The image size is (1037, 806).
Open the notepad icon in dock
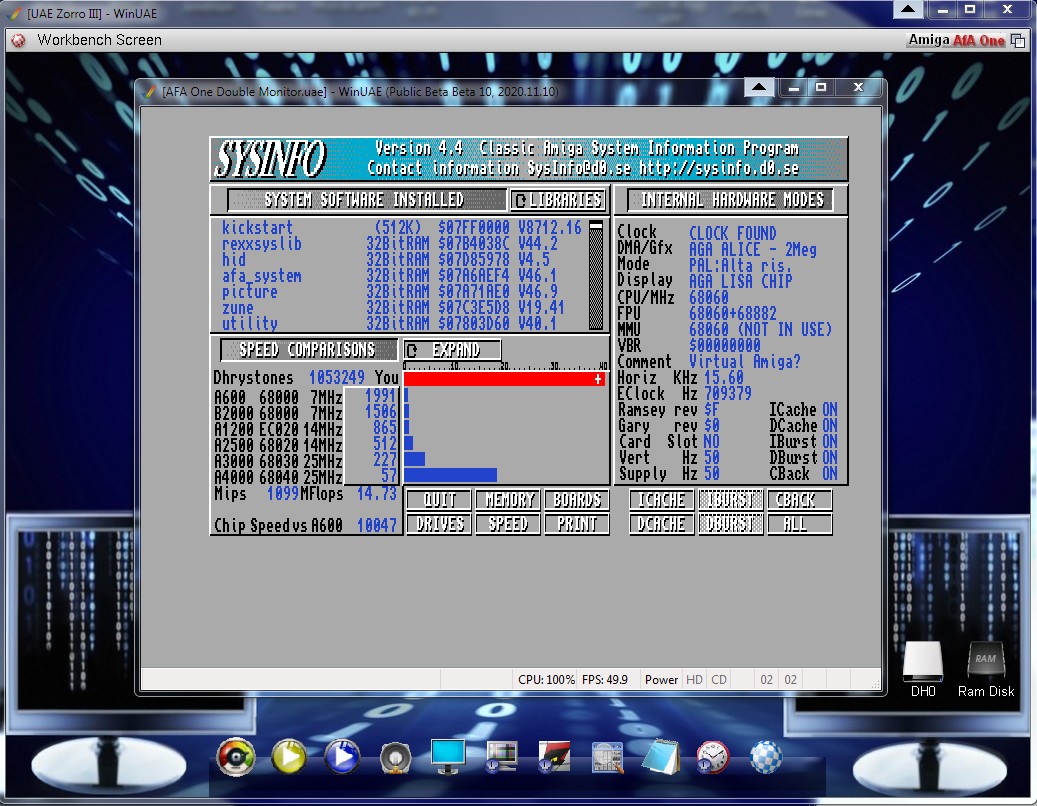(660, 757)
